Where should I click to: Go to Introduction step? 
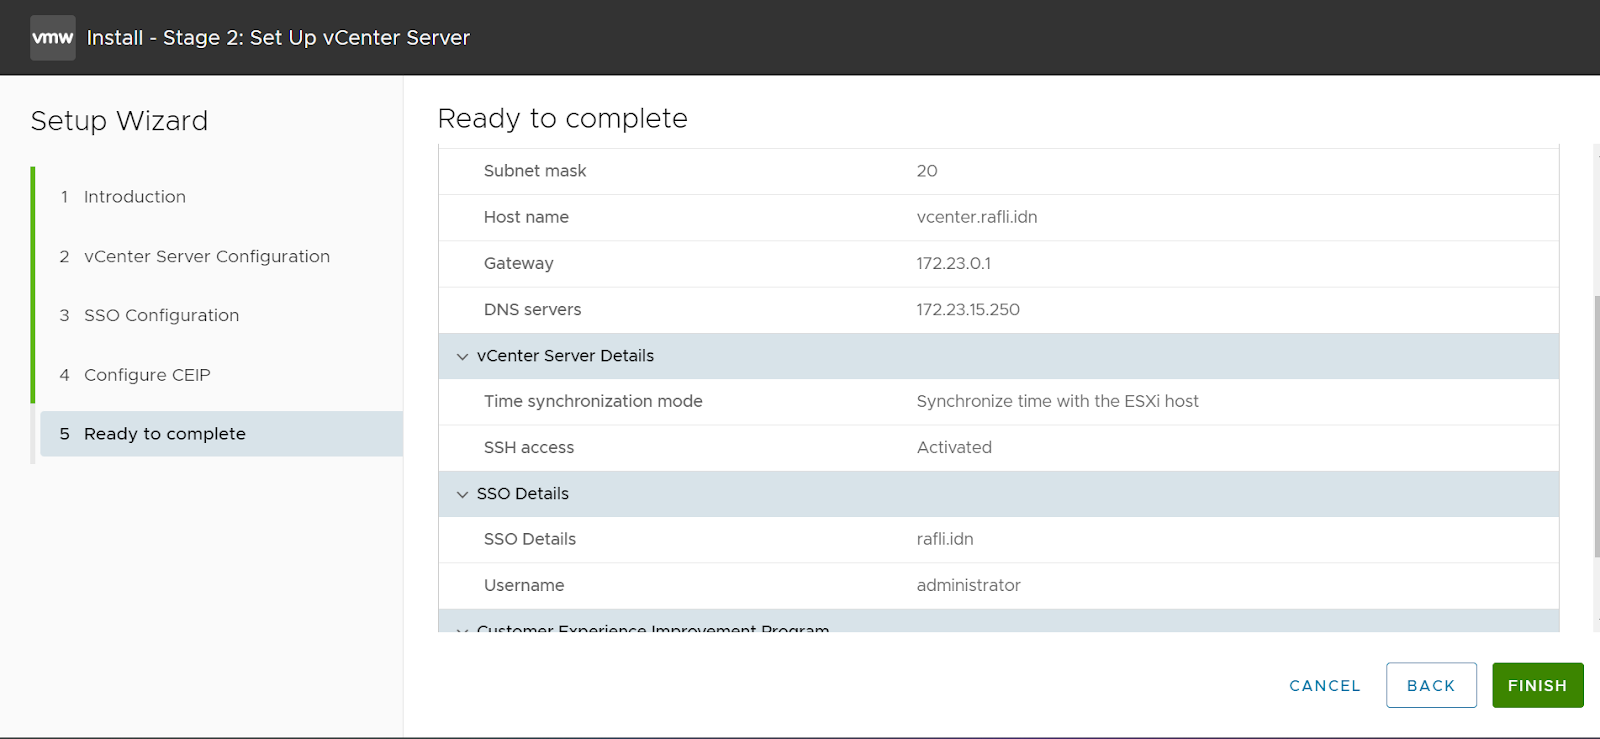[x=134, y=197]
